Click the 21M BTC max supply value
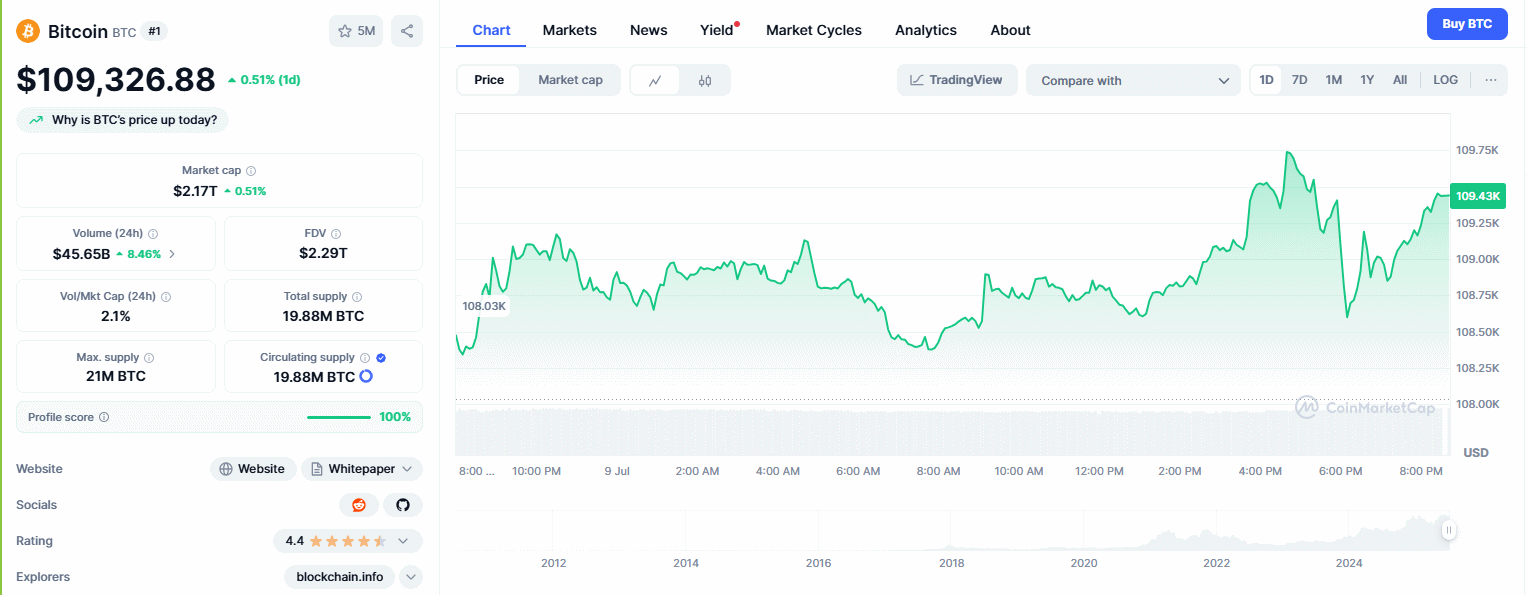Screen dimensions: 1527x595 point(116,376)
